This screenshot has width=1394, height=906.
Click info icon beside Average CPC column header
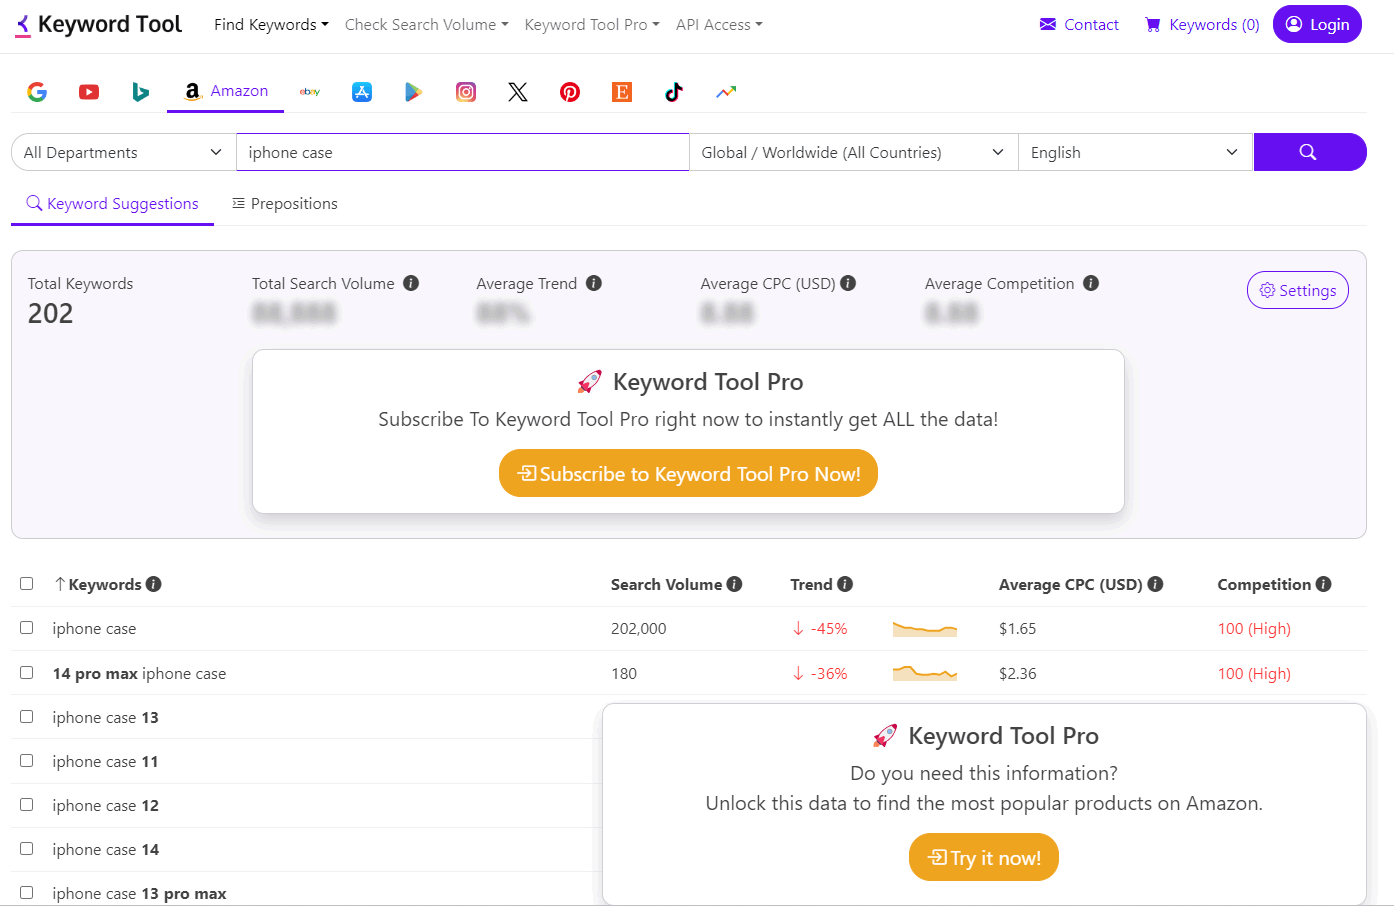click(1155, 584)
